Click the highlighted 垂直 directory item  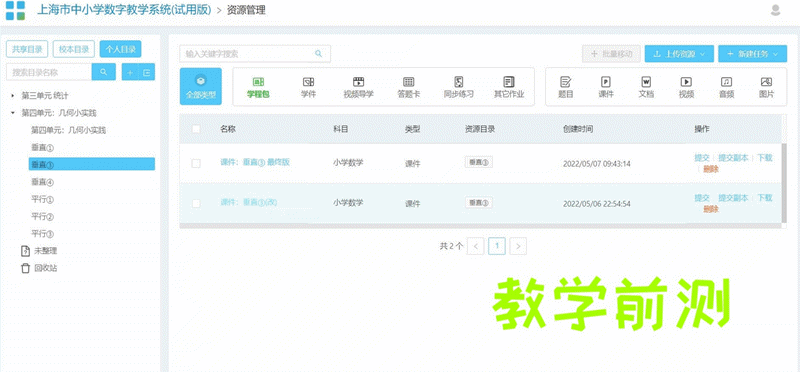pos(92,164)
